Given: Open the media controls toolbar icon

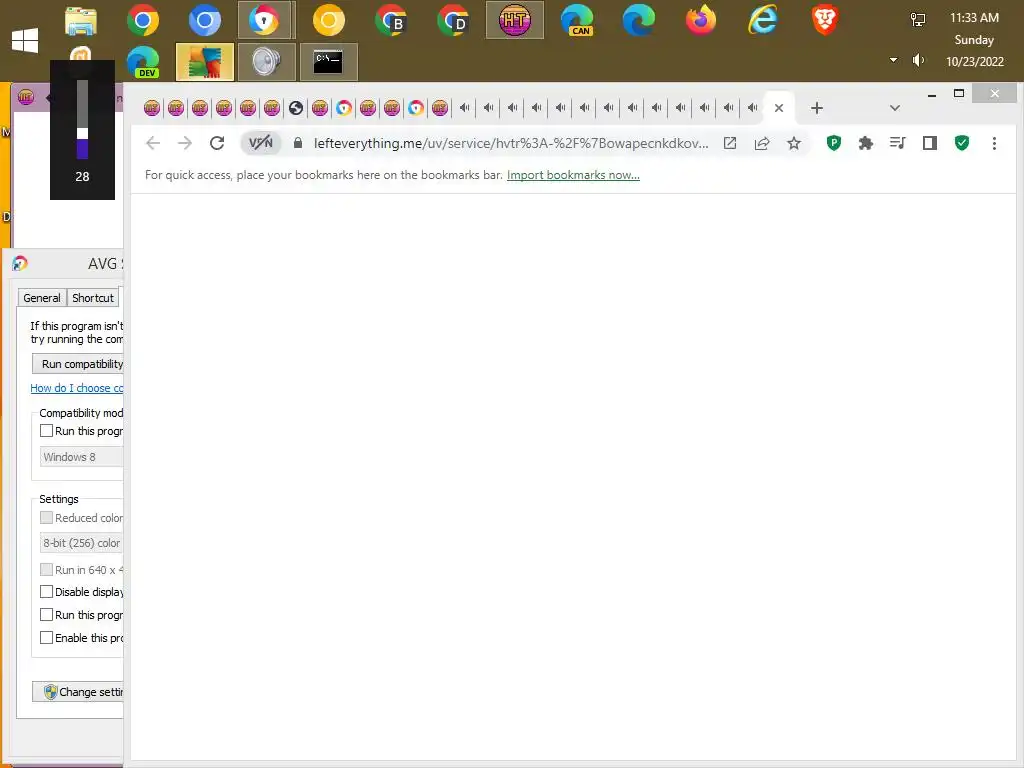Looking at the screenshot, I should point(897,143).
